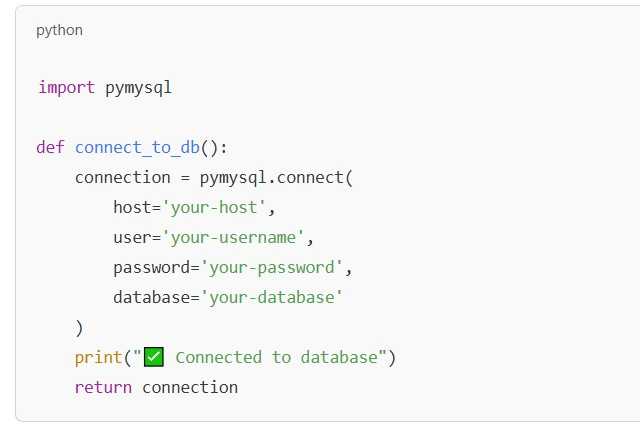Click the import keyword
Viewport: 640px width, 425px height.
pyautogui.click(x=67, y=87)
